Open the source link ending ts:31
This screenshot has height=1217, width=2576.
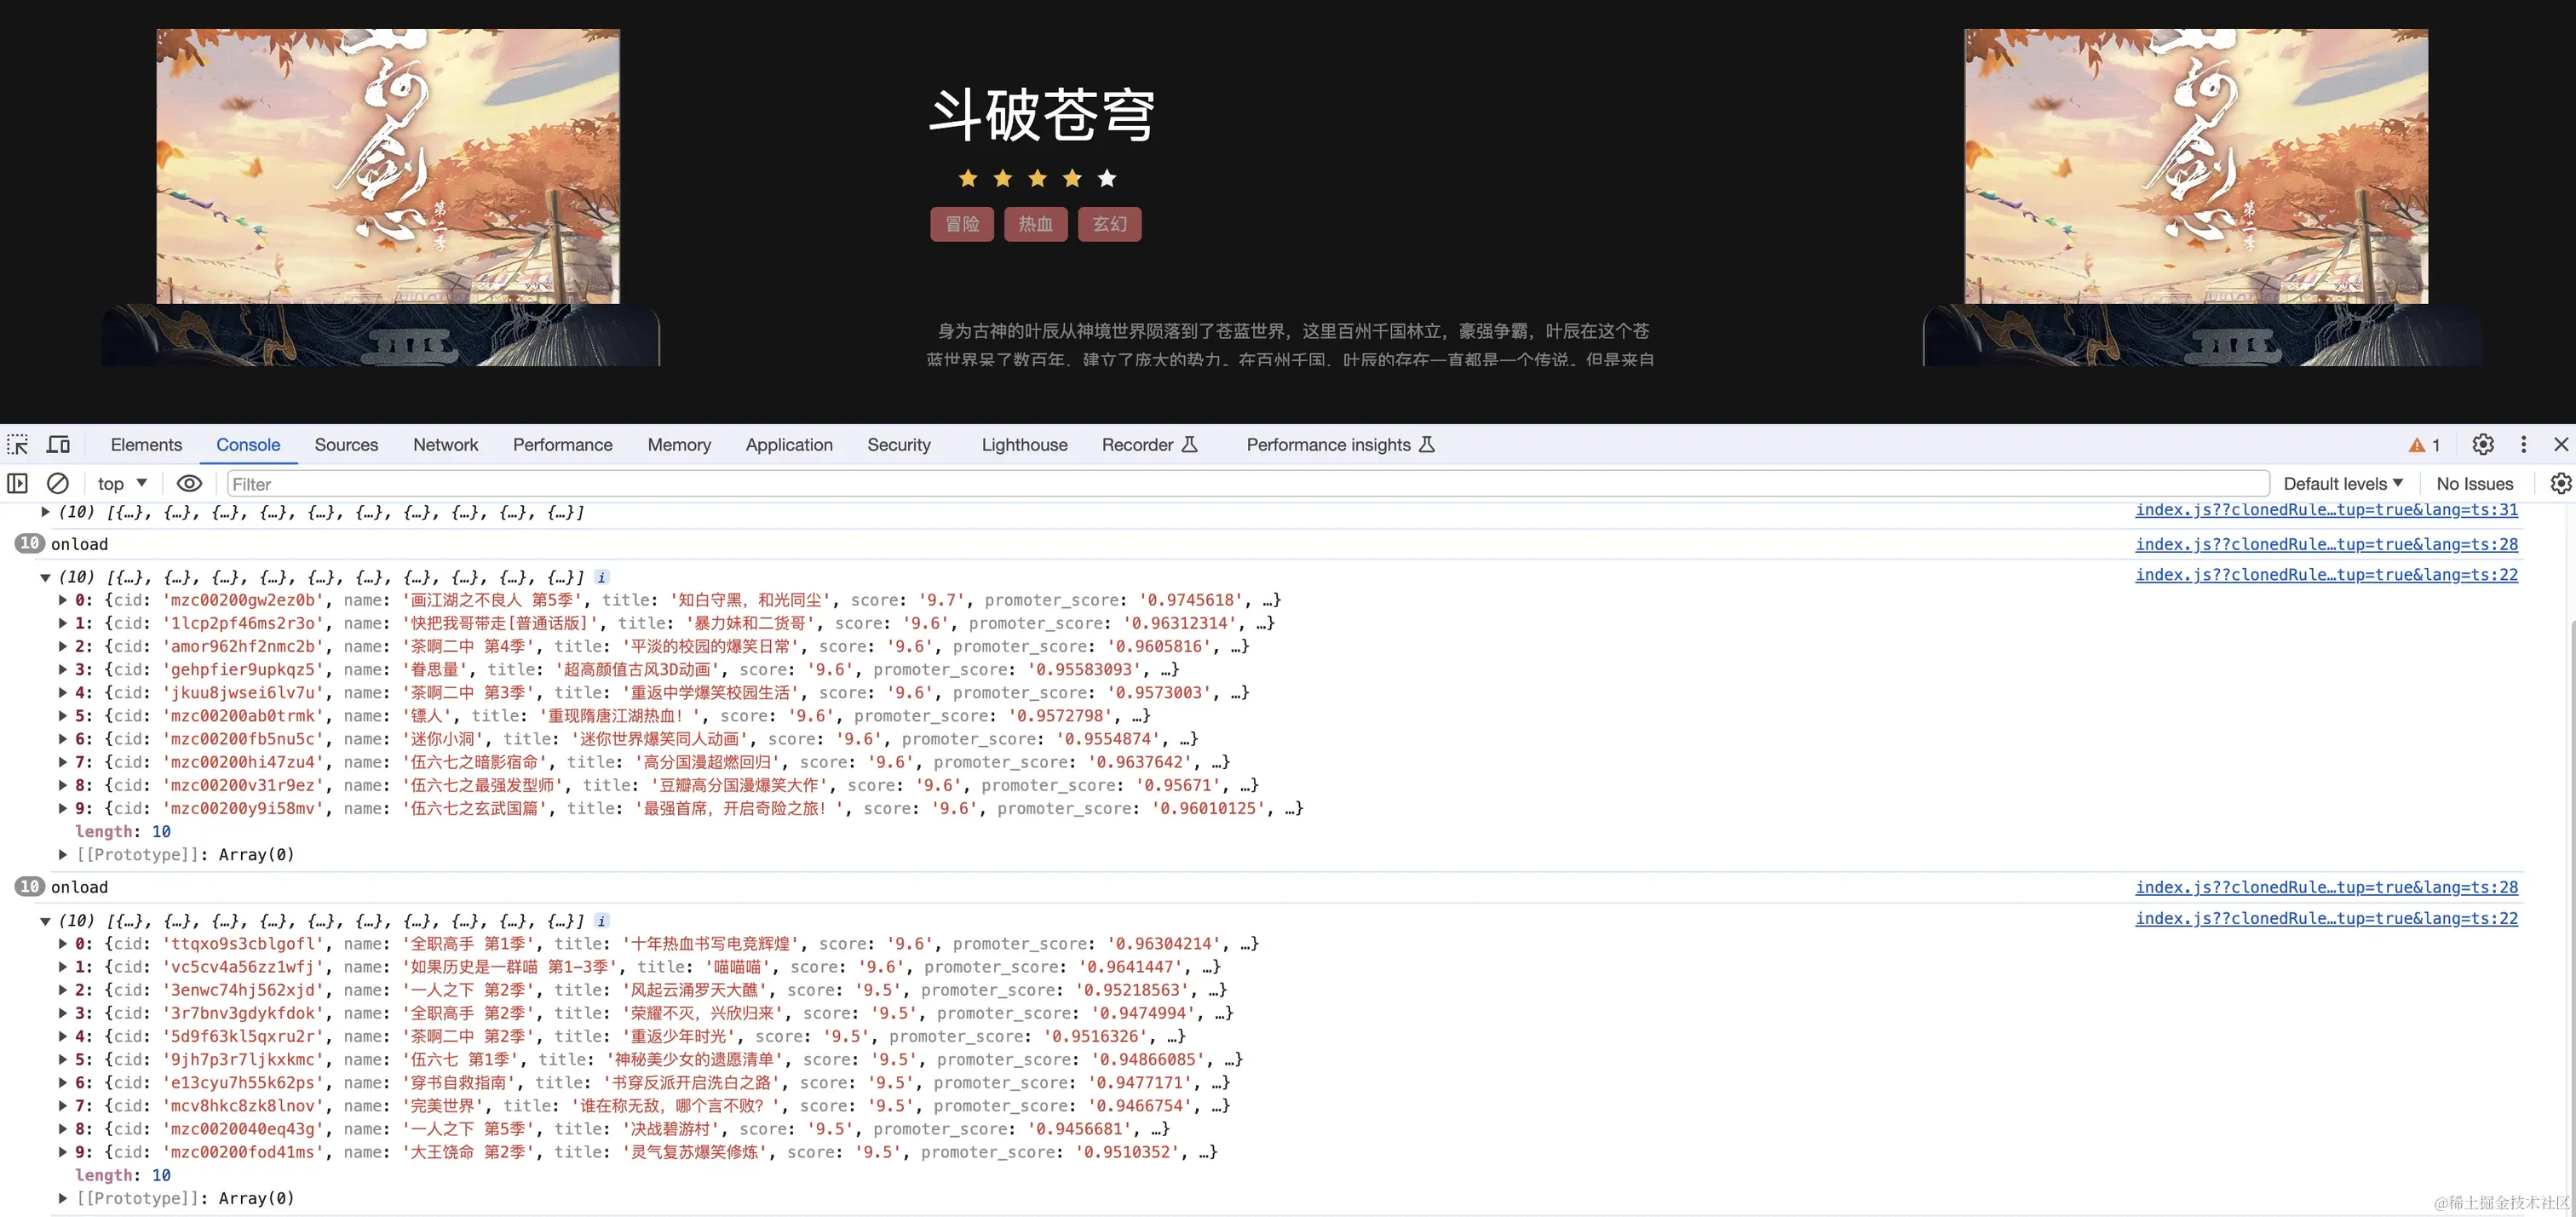[2326, 510]
